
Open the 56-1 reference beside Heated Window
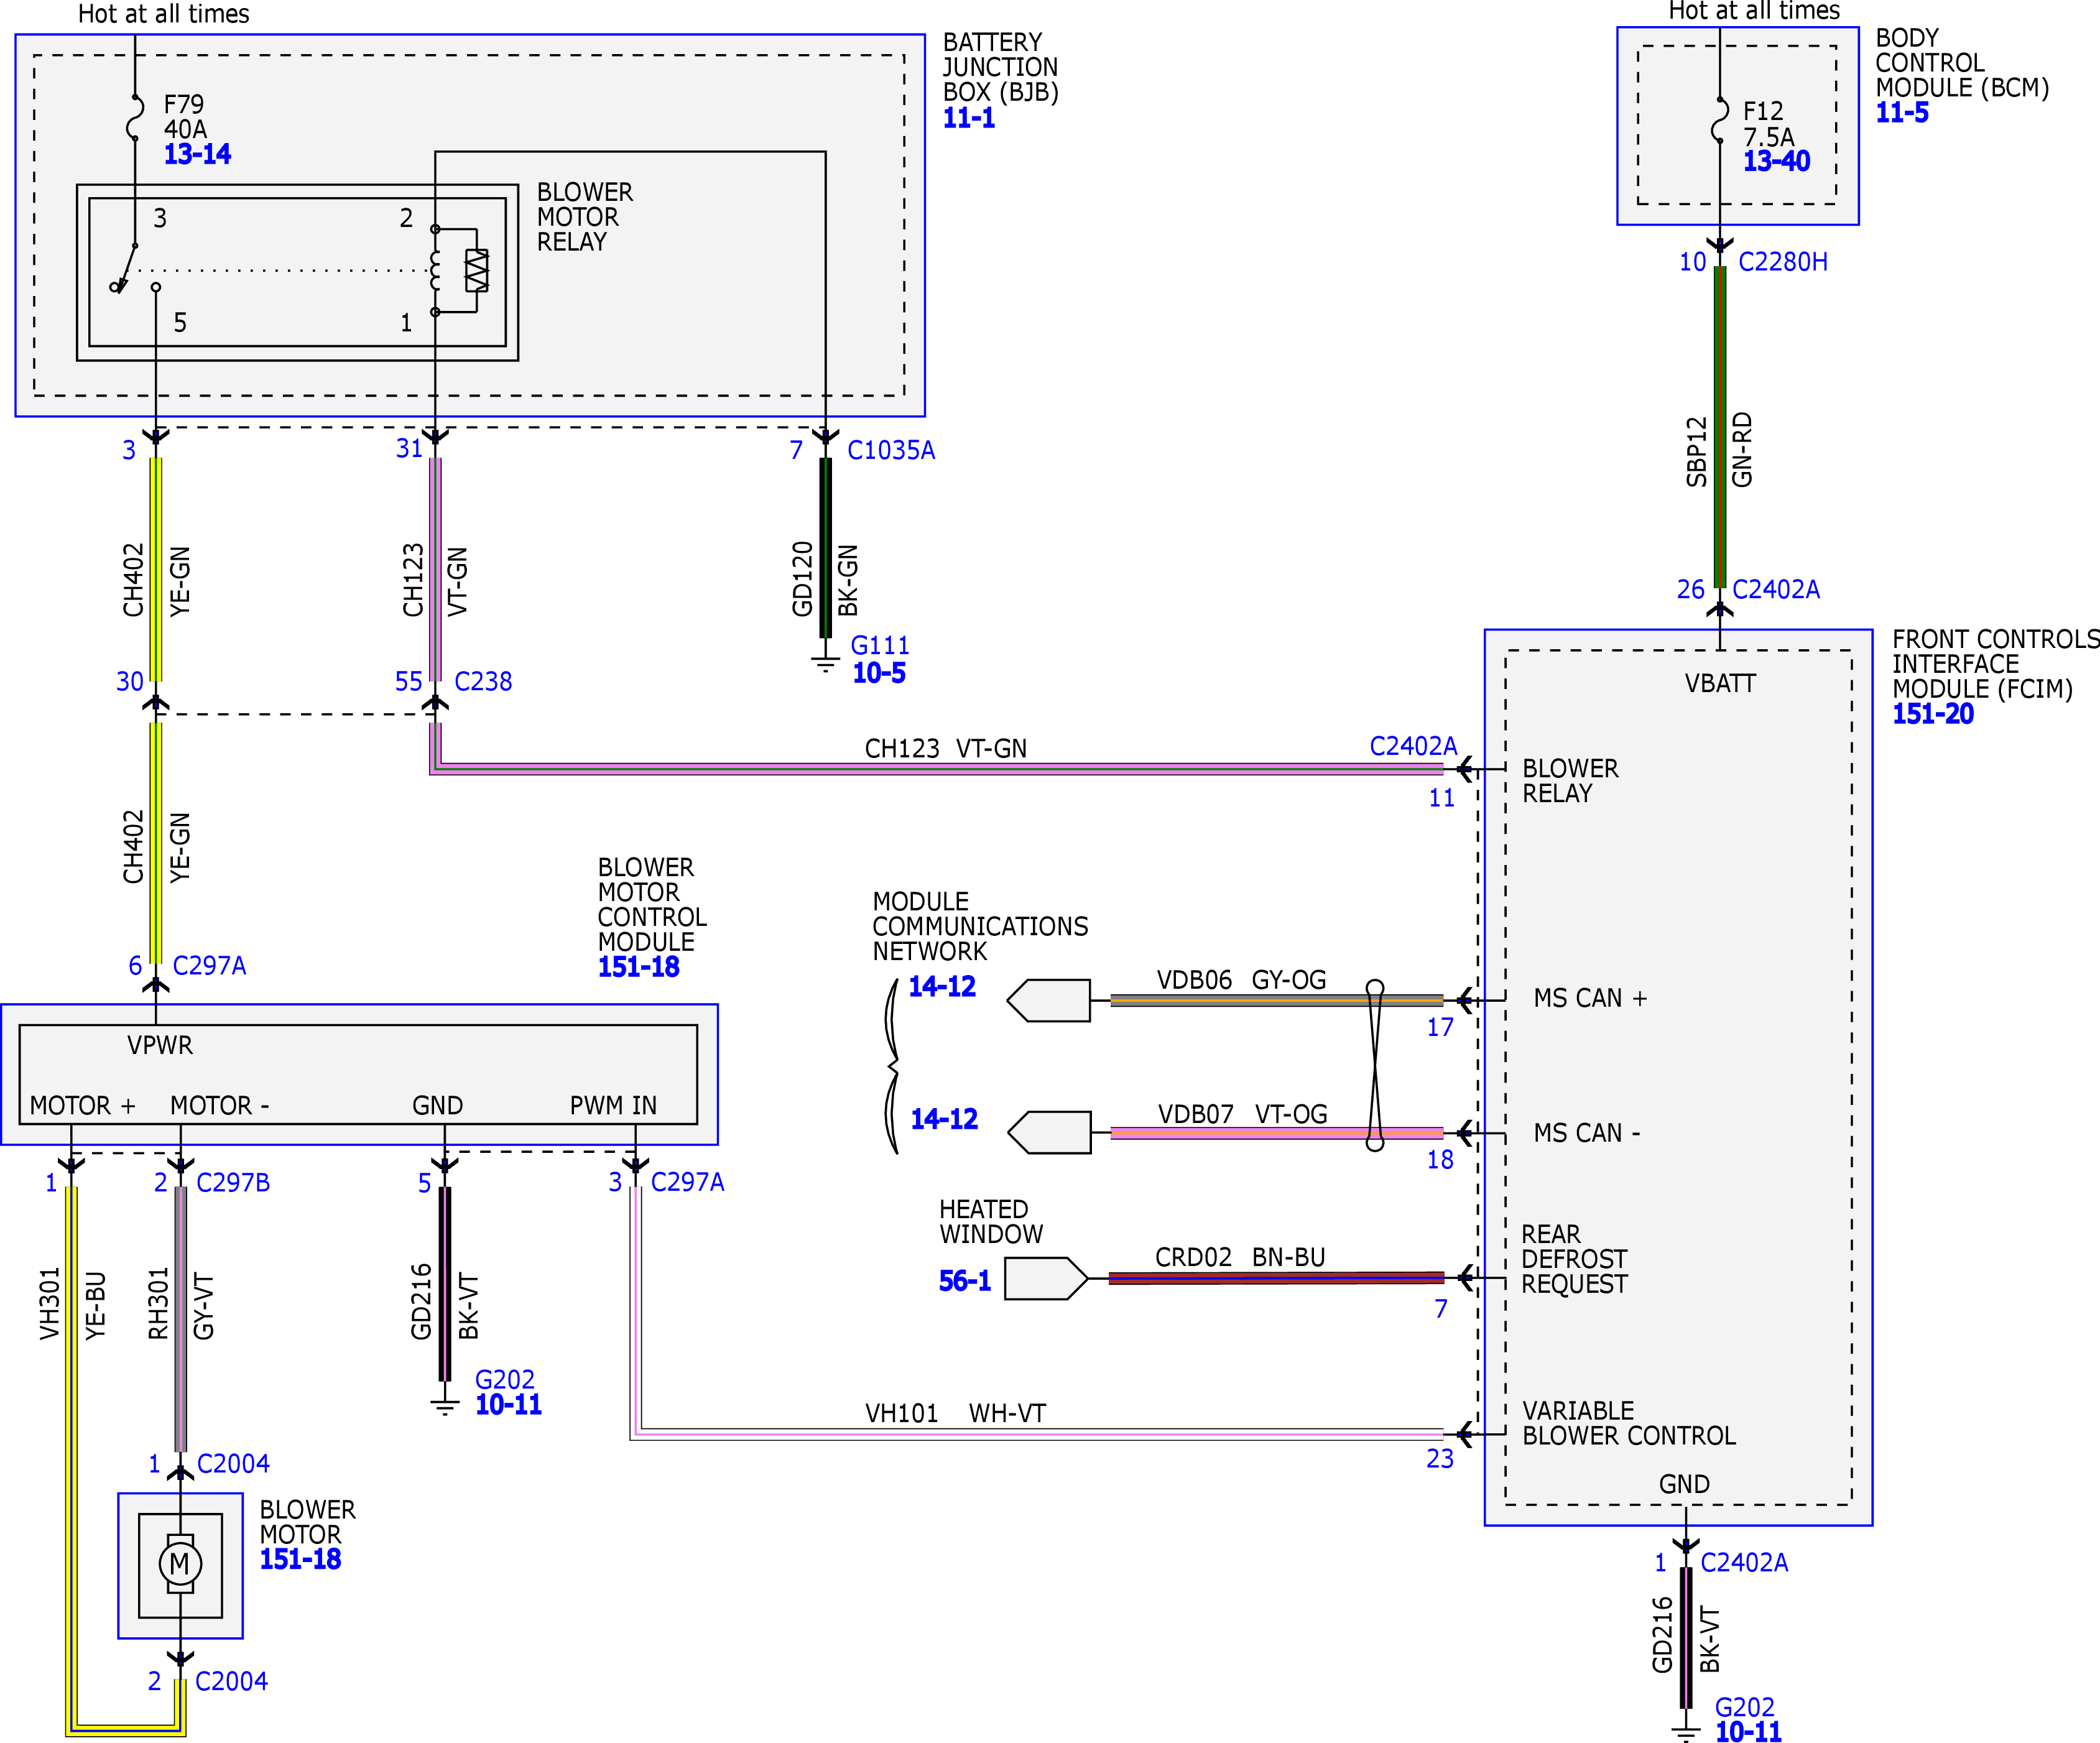[x=964, y=1281]
